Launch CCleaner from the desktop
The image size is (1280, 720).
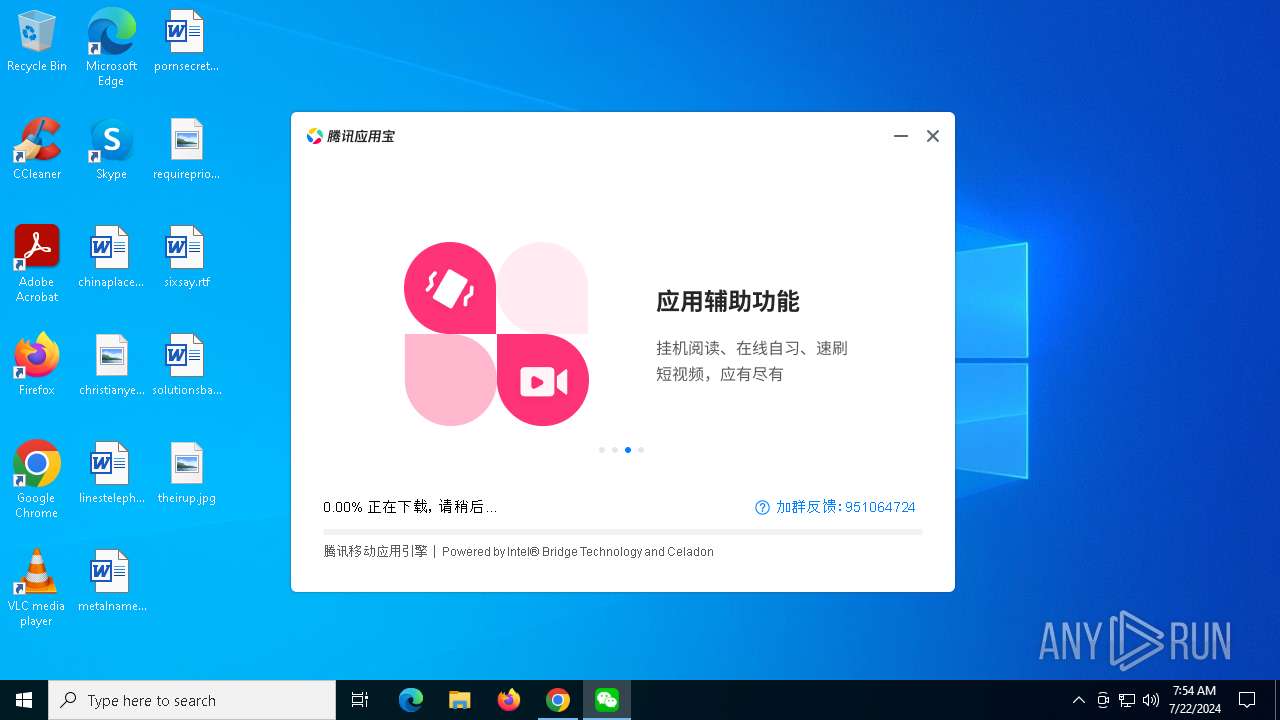coord(37,150)
